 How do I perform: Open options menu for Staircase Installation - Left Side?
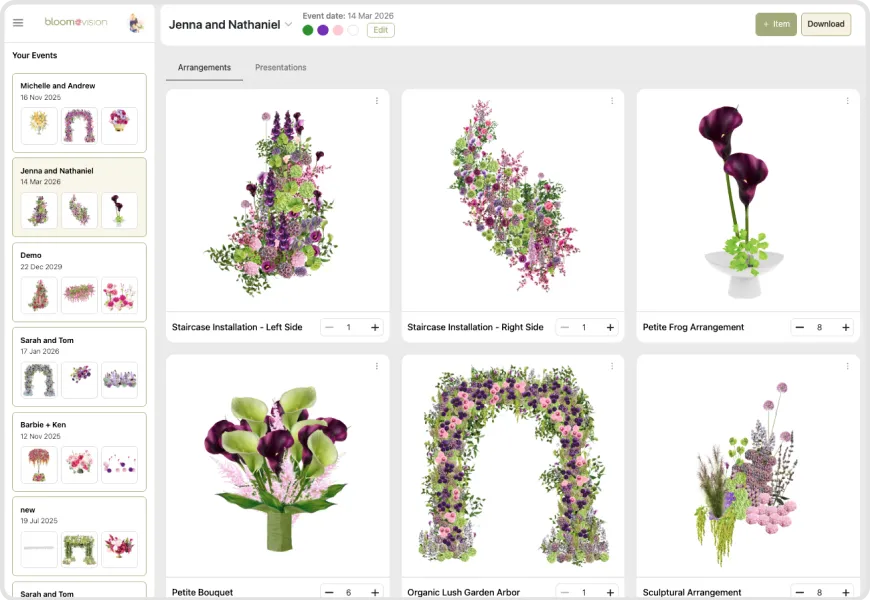(x=377, y=101)
